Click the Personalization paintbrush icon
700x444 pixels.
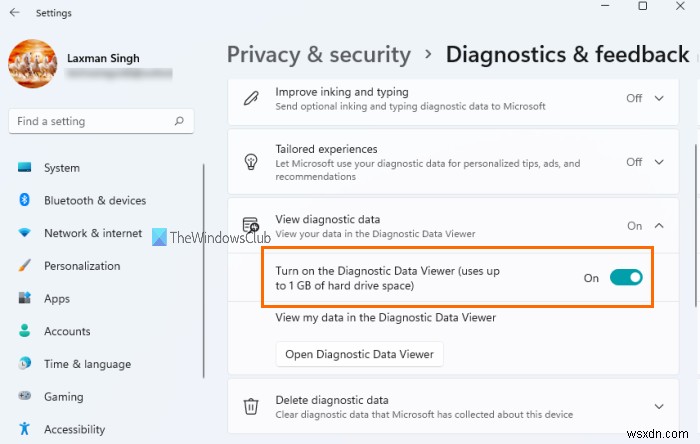[x=24, y=266]
